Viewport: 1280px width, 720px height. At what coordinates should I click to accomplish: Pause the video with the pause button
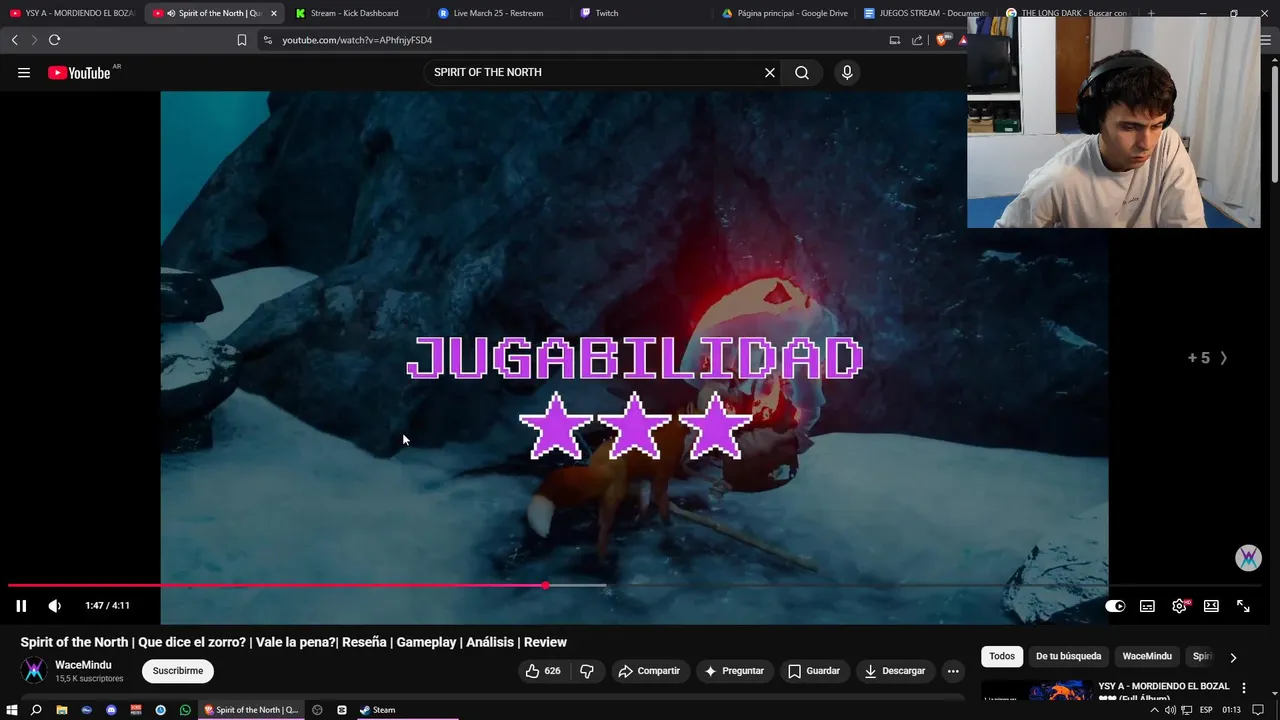pyautogui.click(x=21, y=606)
